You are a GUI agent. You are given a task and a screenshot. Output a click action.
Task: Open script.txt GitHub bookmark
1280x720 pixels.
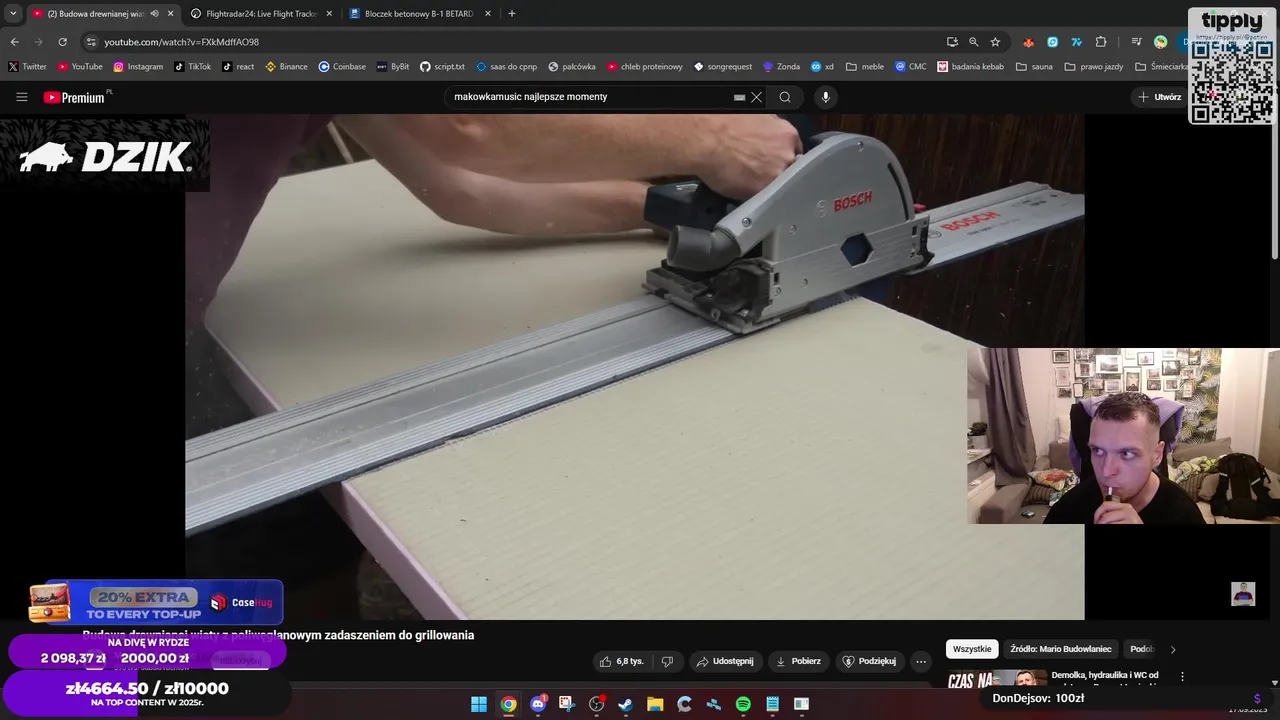[x=442, y=67]
